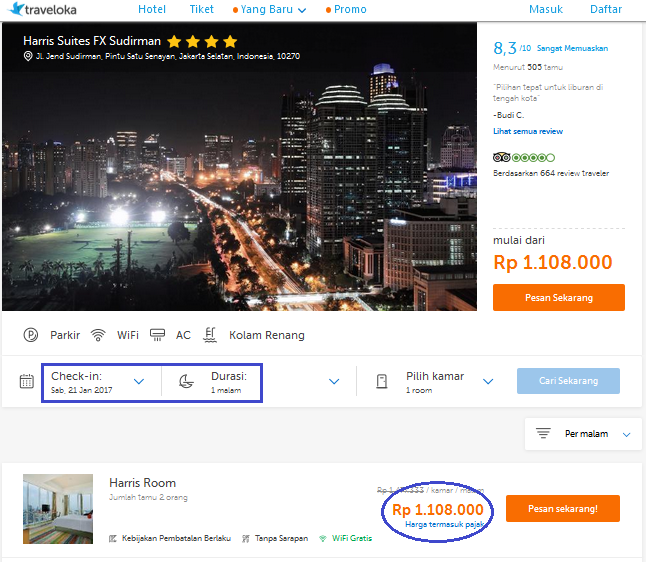Click the WiFi Gratis label
Image resolution: width=646 pixels, height=562 pixels.
(x=352, y=539)
